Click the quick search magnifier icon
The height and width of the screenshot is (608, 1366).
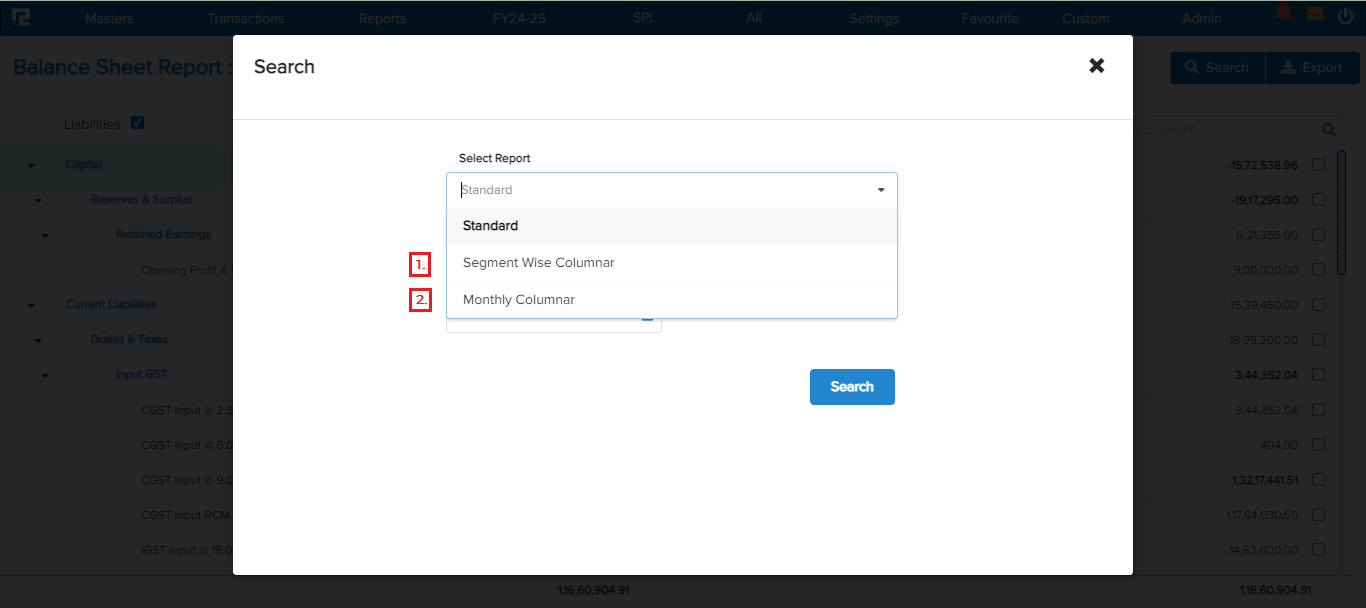pyautogui.click(x=1328, y=130)
